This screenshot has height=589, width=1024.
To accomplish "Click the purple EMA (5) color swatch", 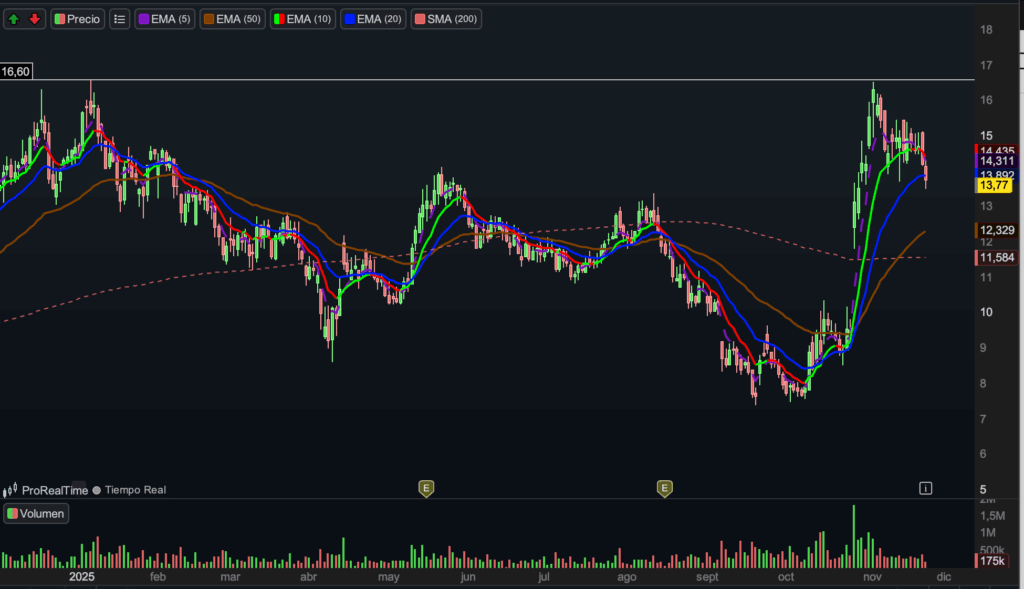I will pyautogui.click(x=143, y=19).
